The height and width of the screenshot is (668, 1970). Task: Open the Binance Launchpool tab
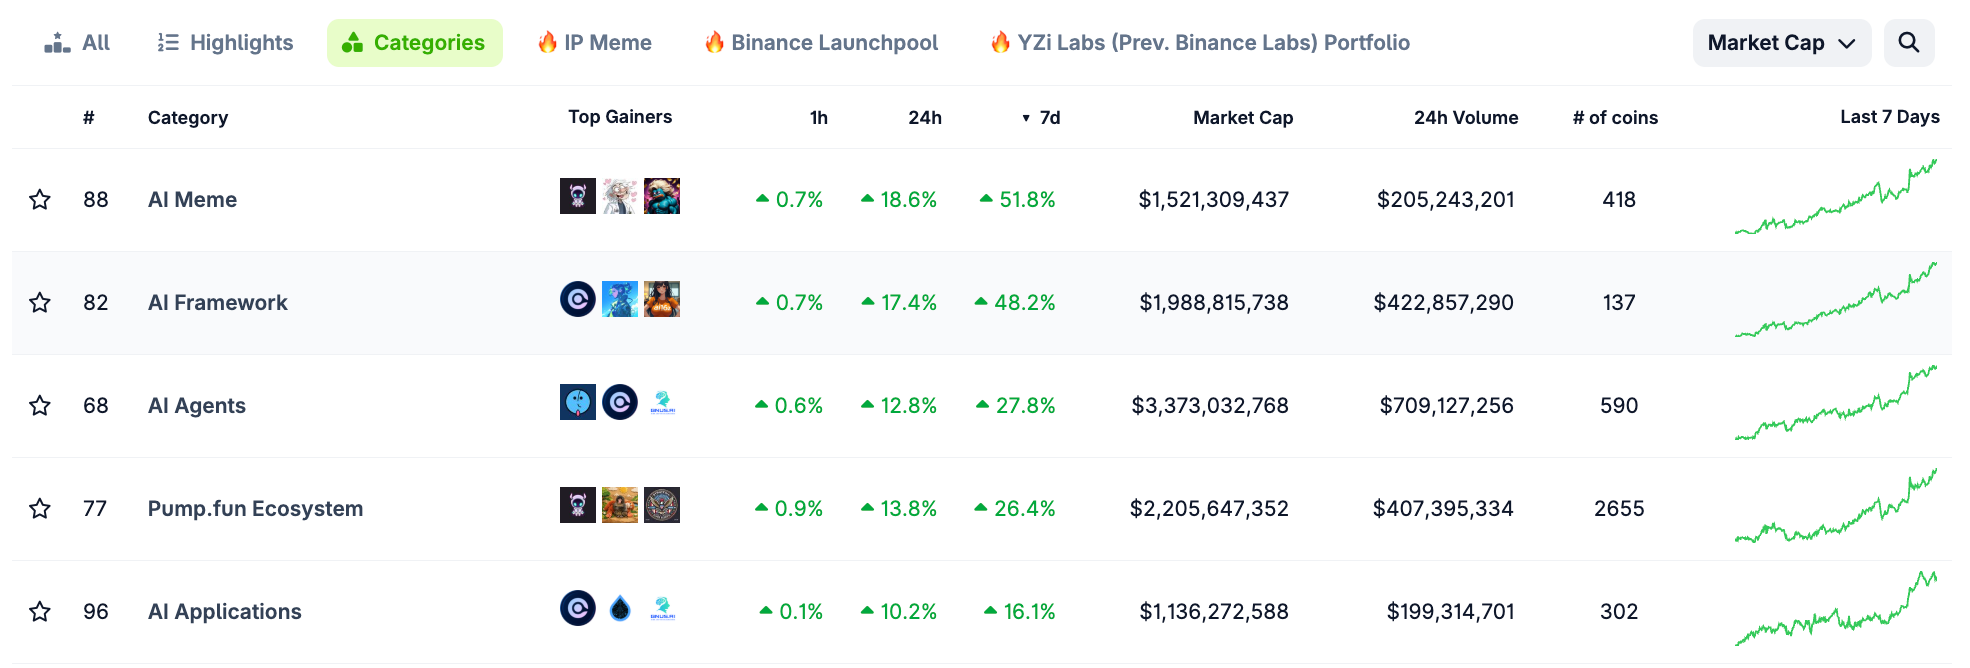point(821,43)
